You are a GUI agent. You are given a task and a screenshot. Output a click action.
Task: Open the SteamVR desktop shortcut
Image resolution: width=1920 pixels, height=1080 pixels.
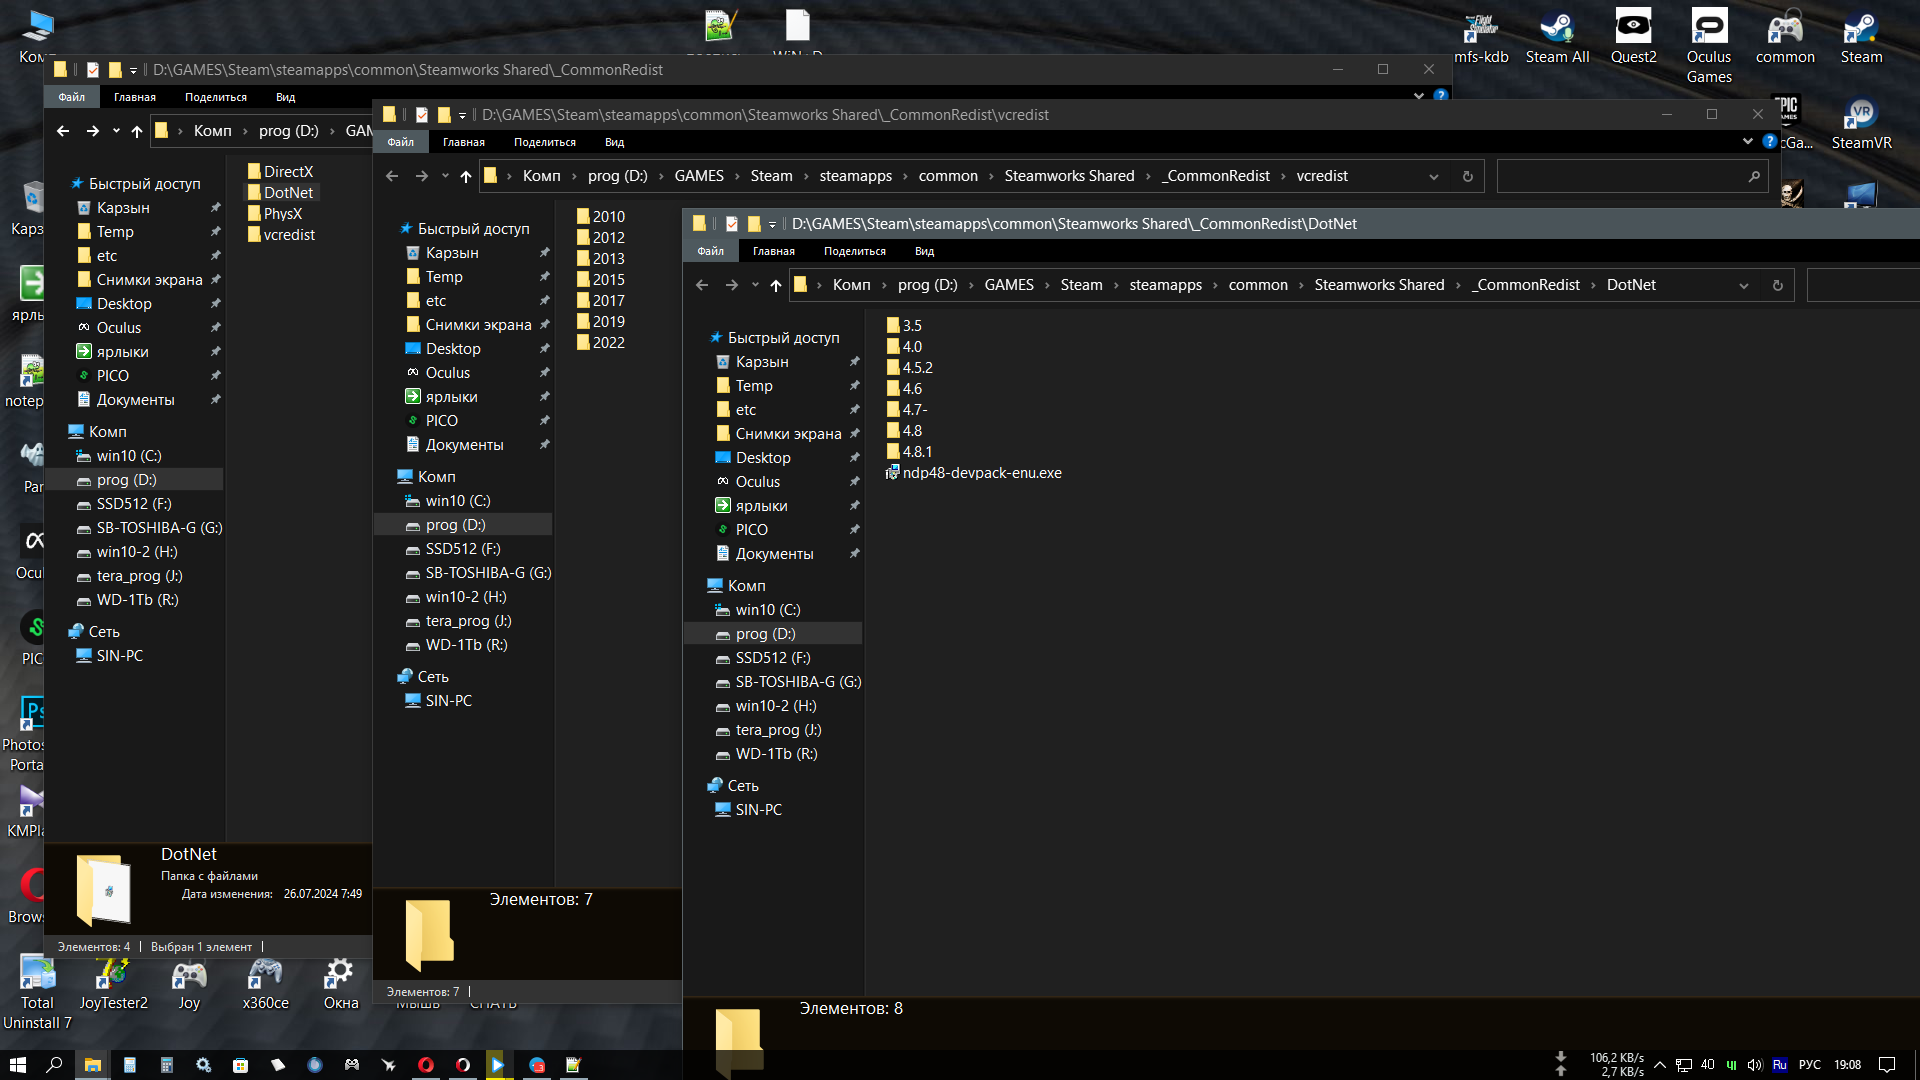click(1861, 124)
